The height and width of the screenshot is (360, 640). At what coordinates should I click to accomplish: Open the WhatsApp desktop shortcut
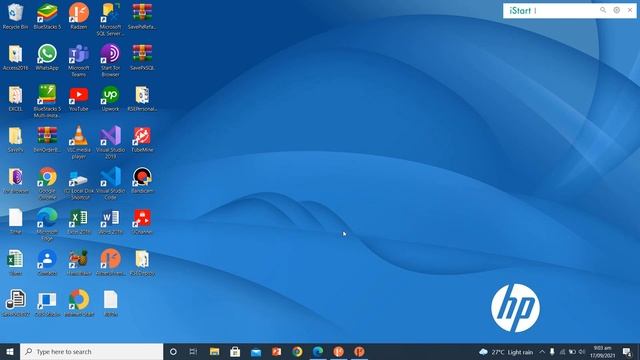47,57
